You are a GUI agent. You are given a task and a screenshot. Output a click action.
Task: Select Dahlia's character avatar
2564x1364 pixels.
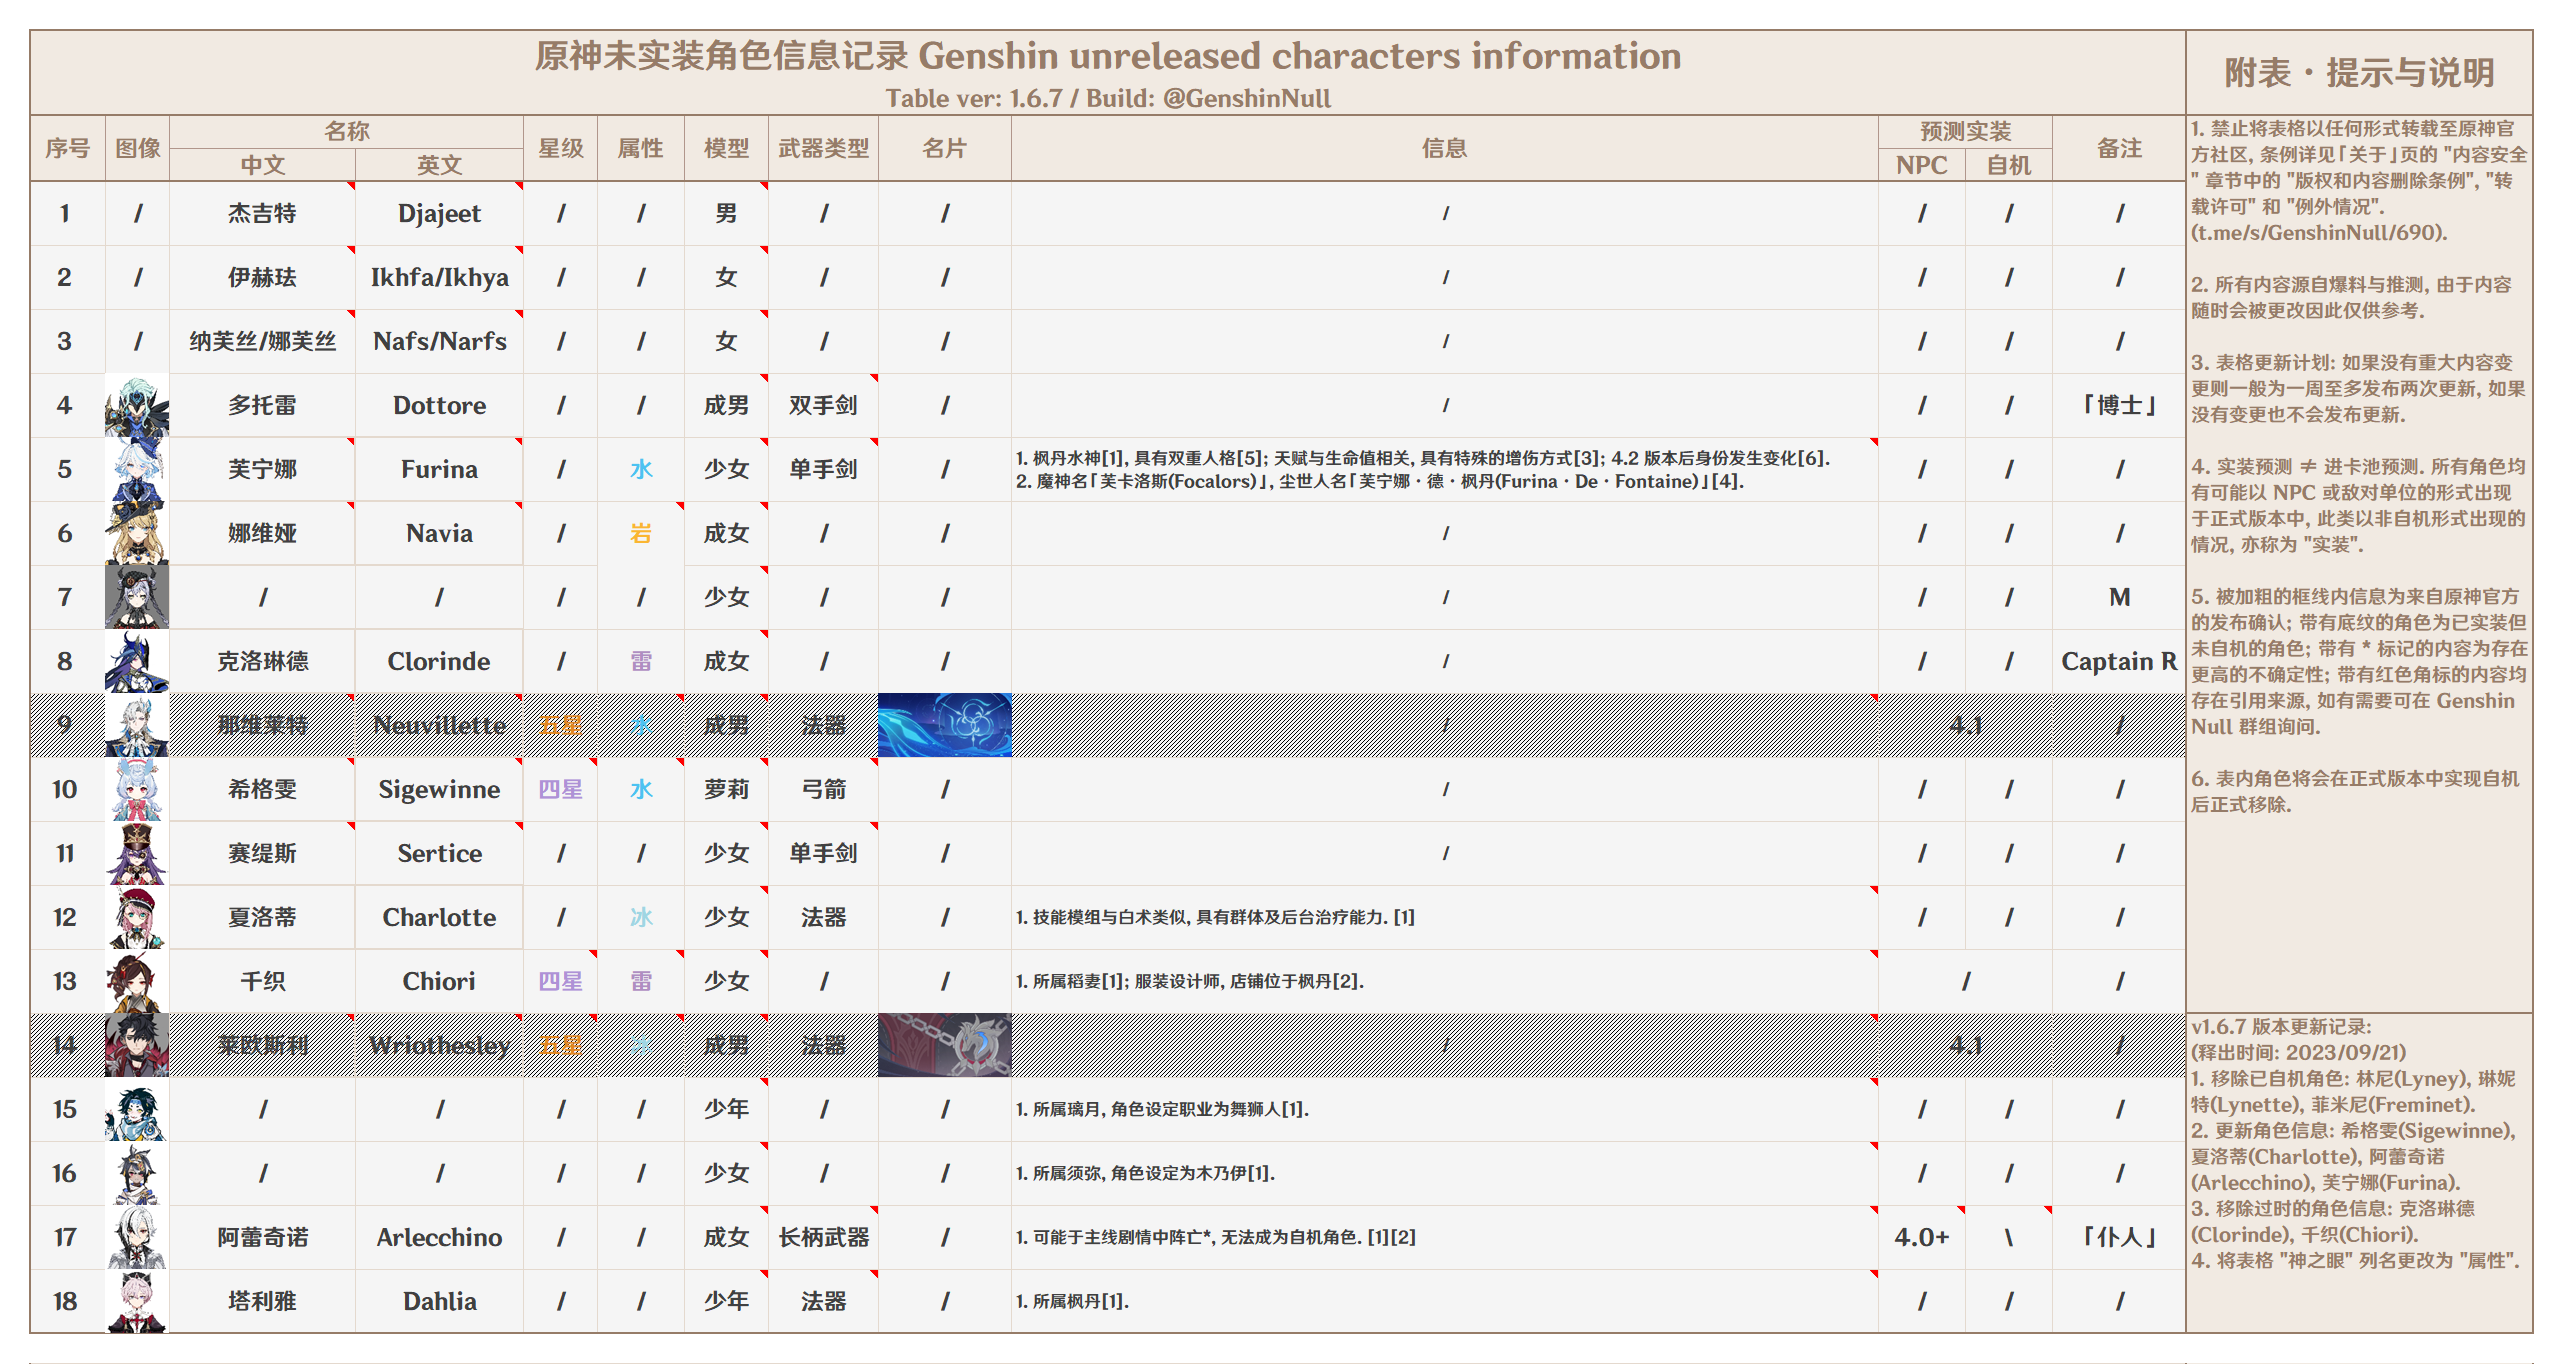coord(138,1301)
